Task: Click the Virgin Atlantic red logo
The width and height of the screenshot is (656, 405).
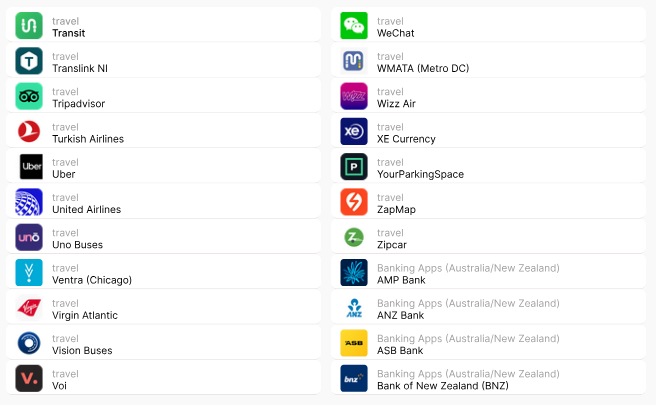Action: pyautogui.click(x=29, y=308)
